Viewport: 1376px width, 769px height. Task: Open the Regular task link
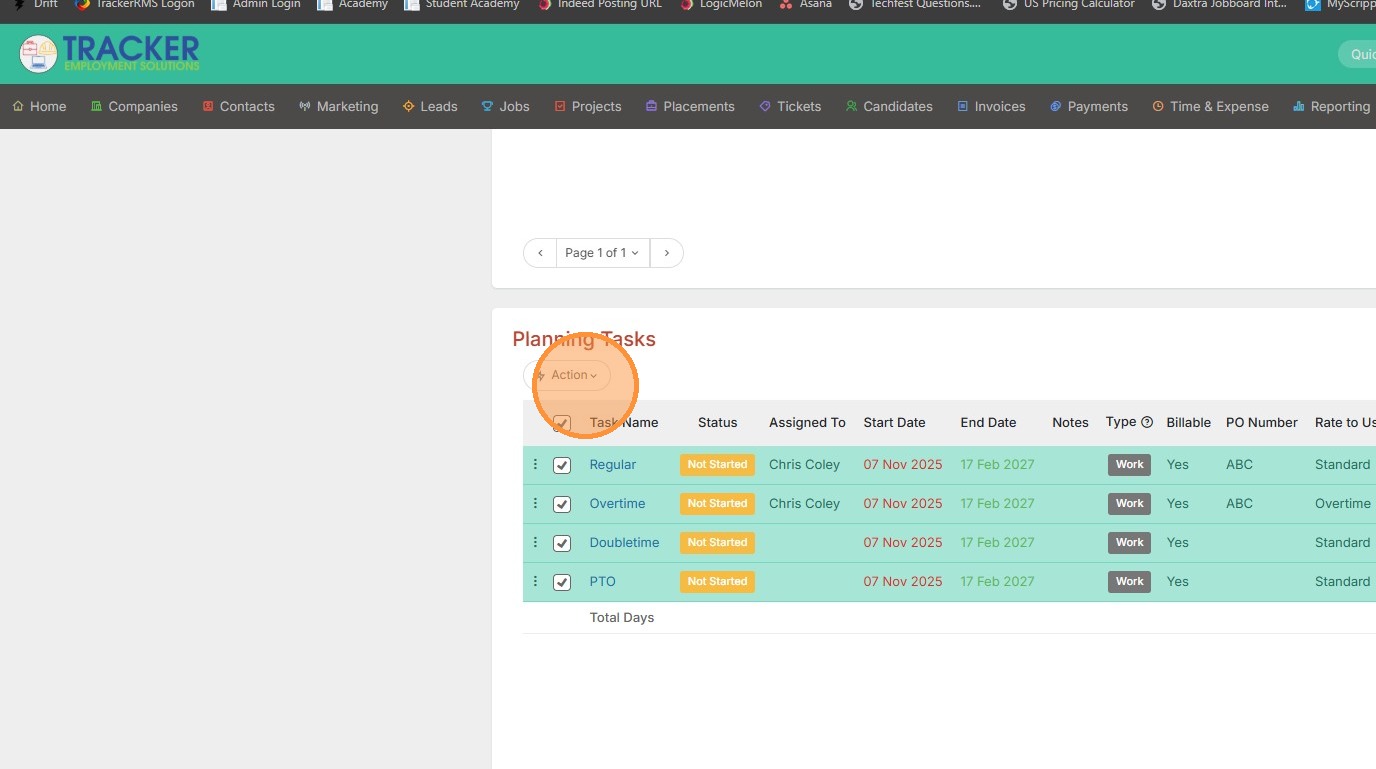pos(613,464)
